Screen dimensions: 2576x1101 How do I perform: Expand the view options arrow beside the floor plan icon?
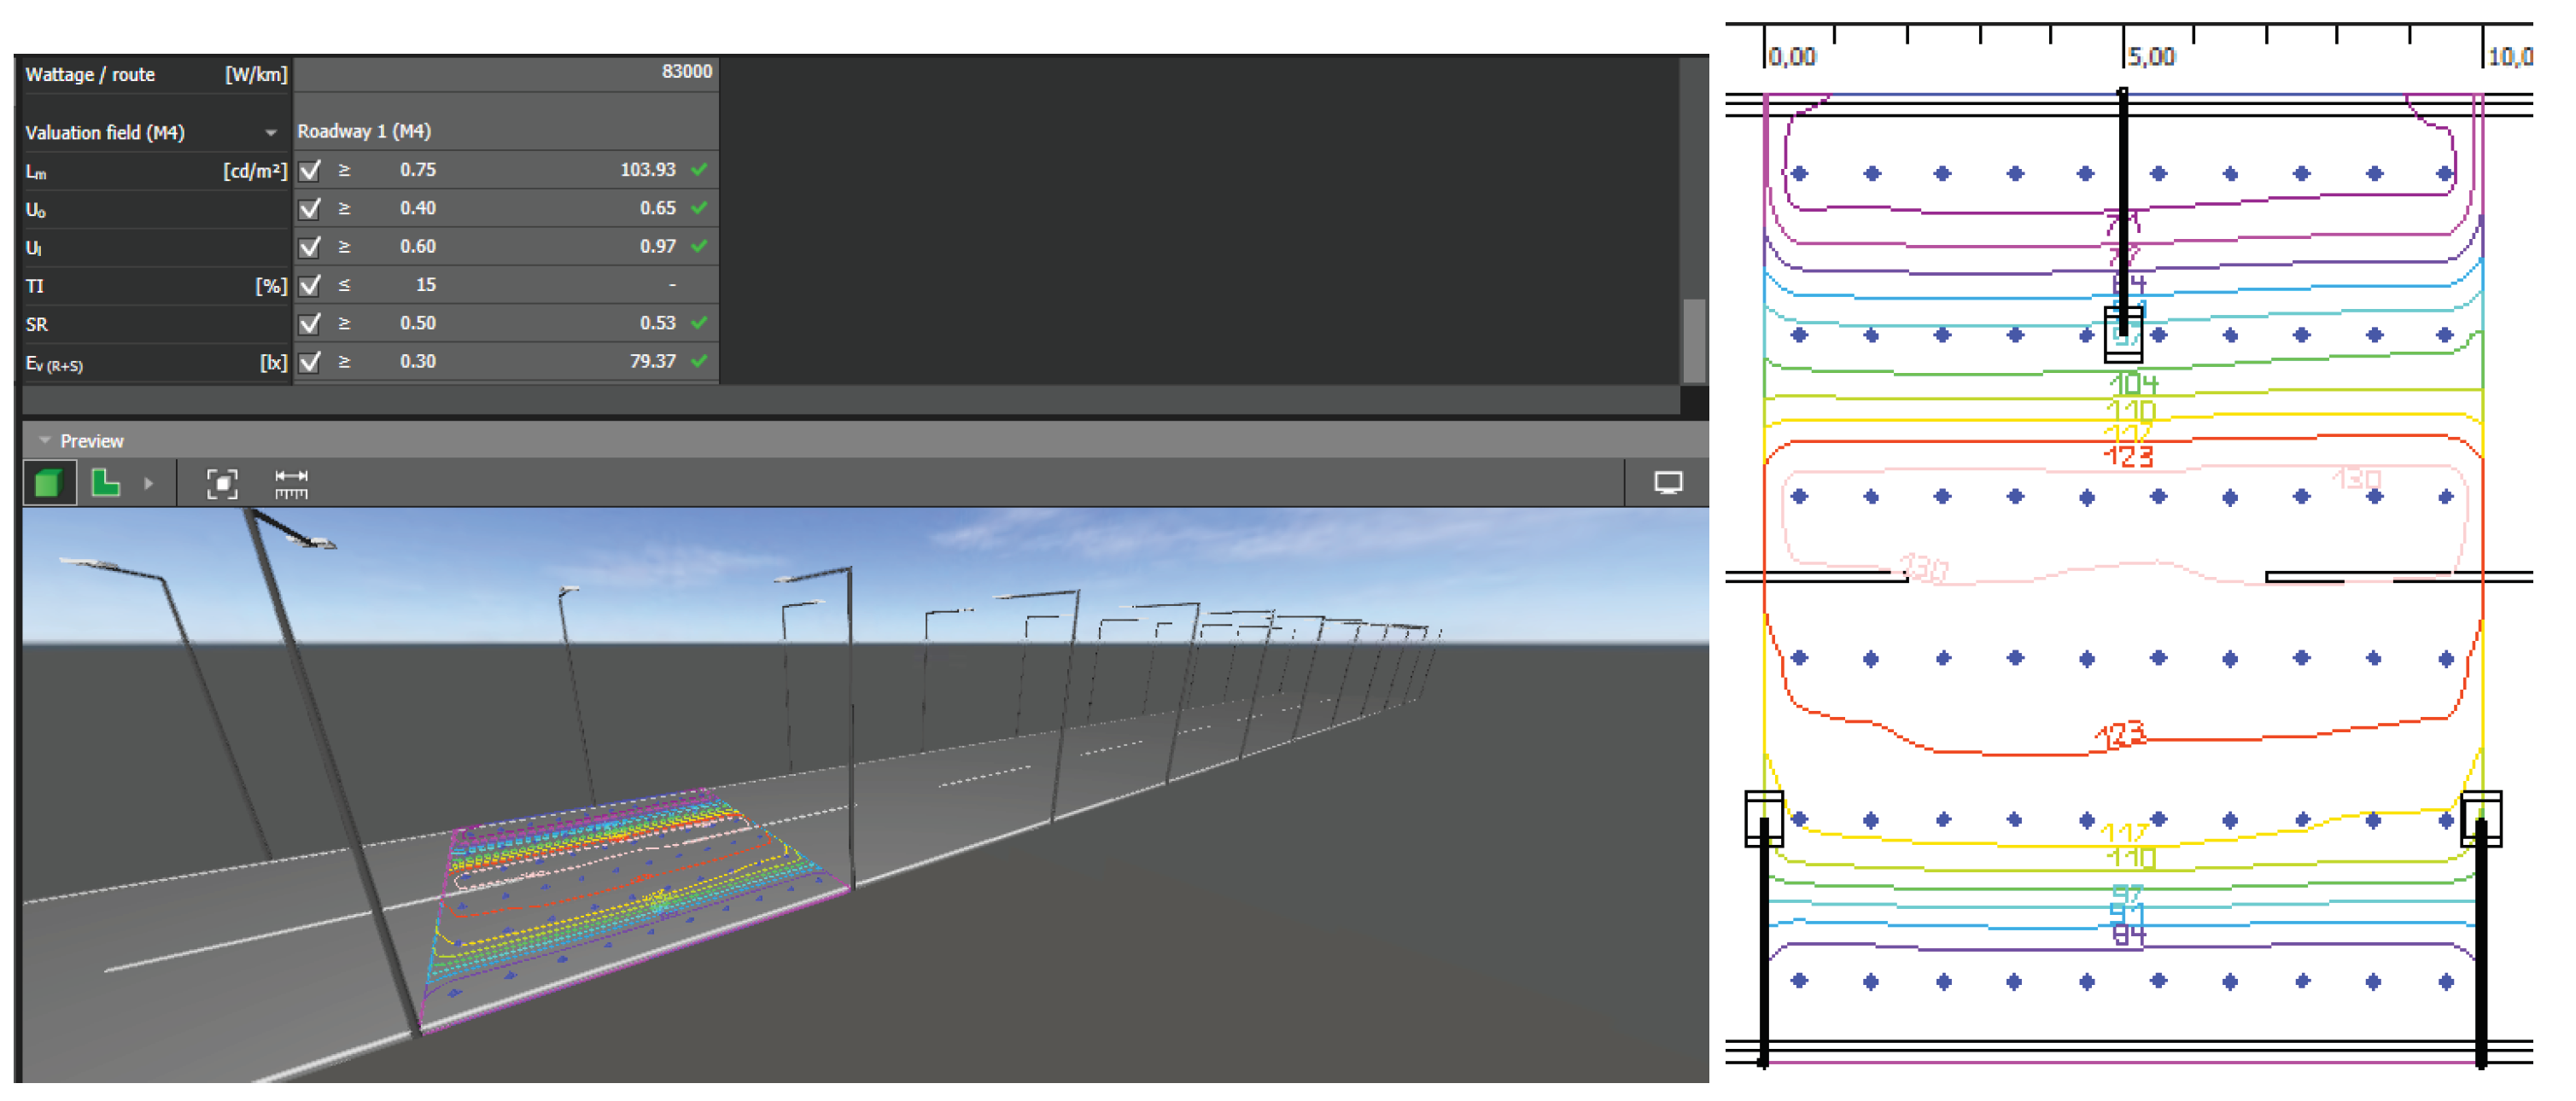coord(148,484)
